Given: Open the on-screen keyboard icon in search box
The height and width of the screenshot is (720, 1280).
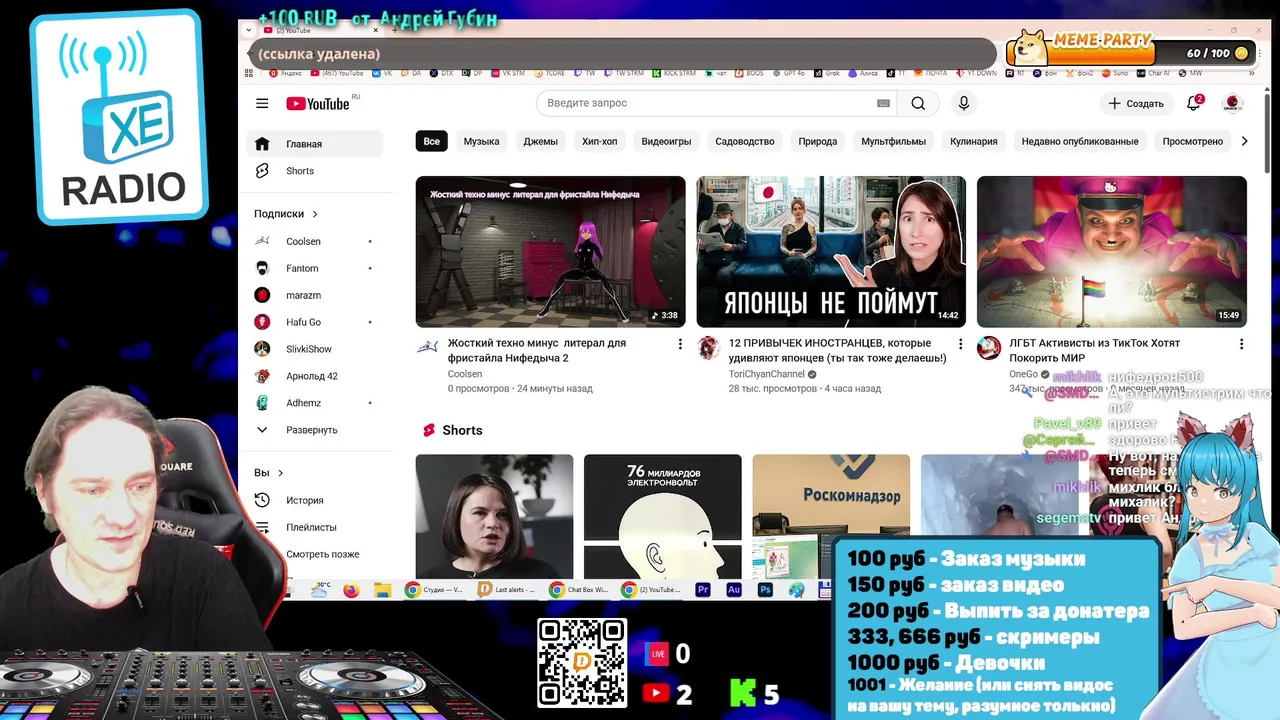Looking at the screenshot, I should point(883,103).
